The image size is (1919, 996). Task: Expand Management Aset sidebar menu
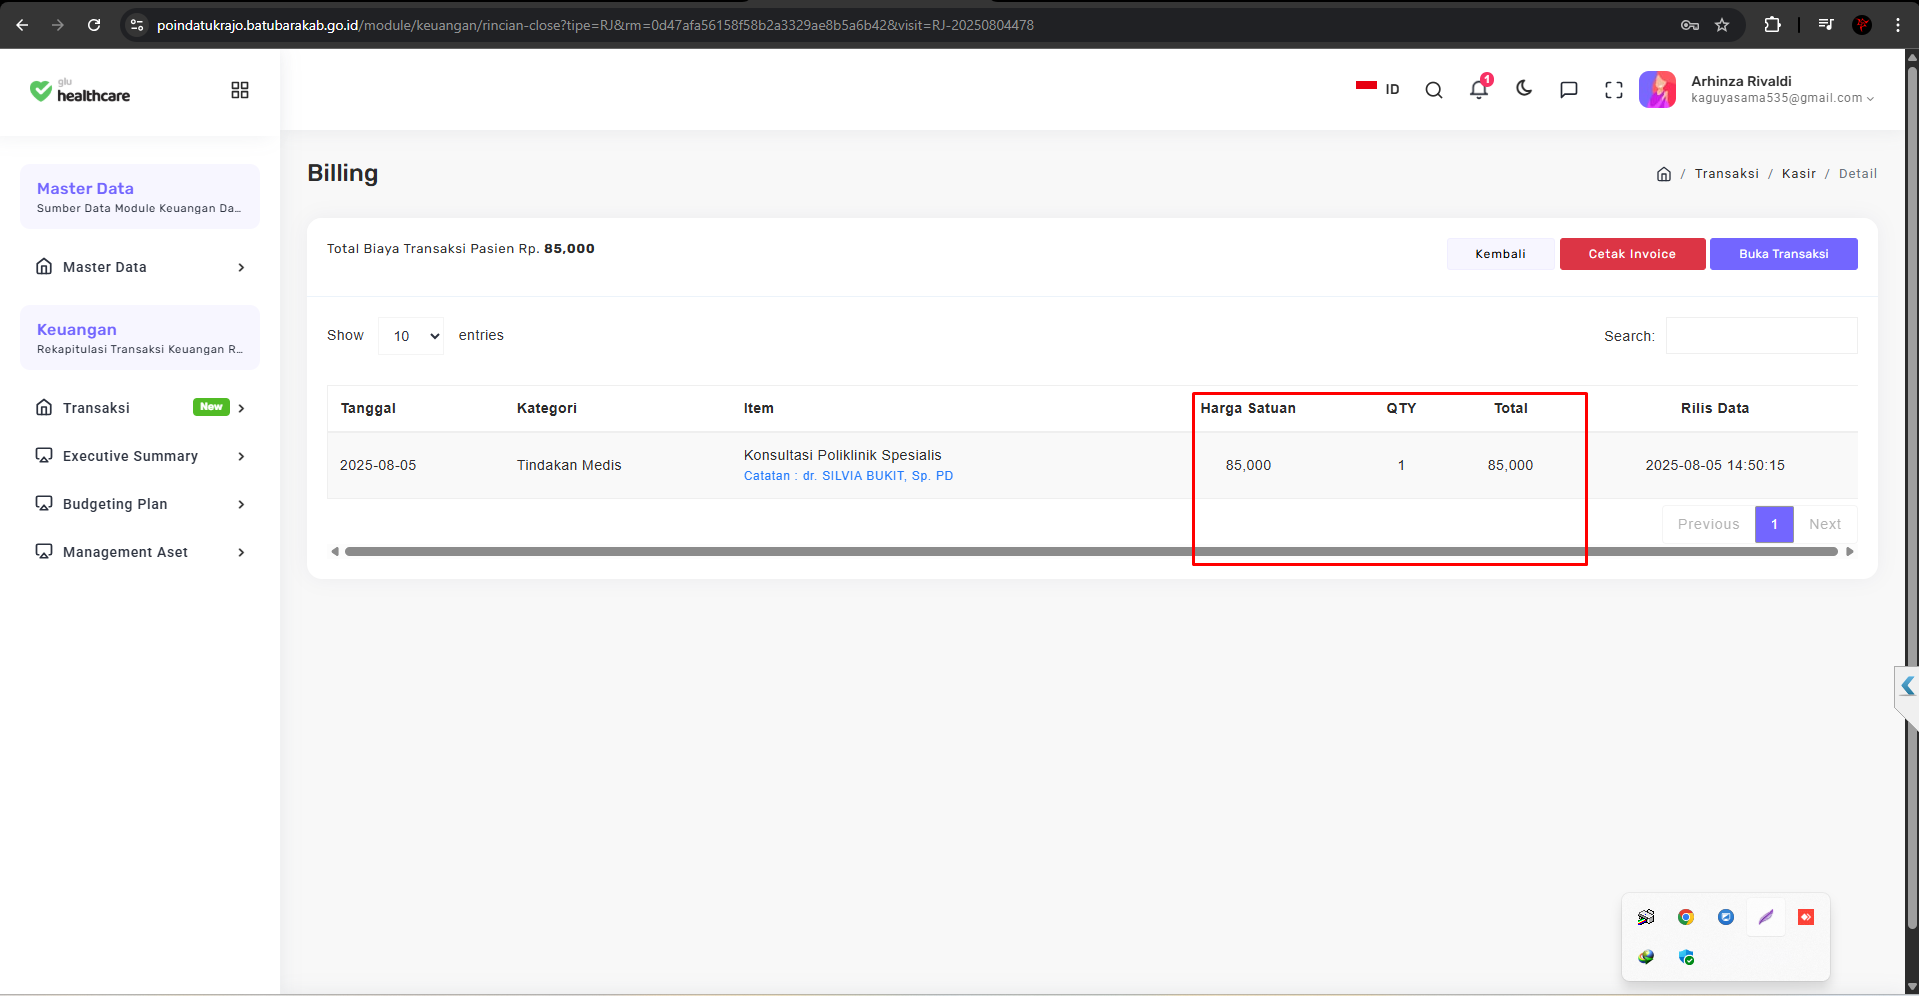(140, 552)
